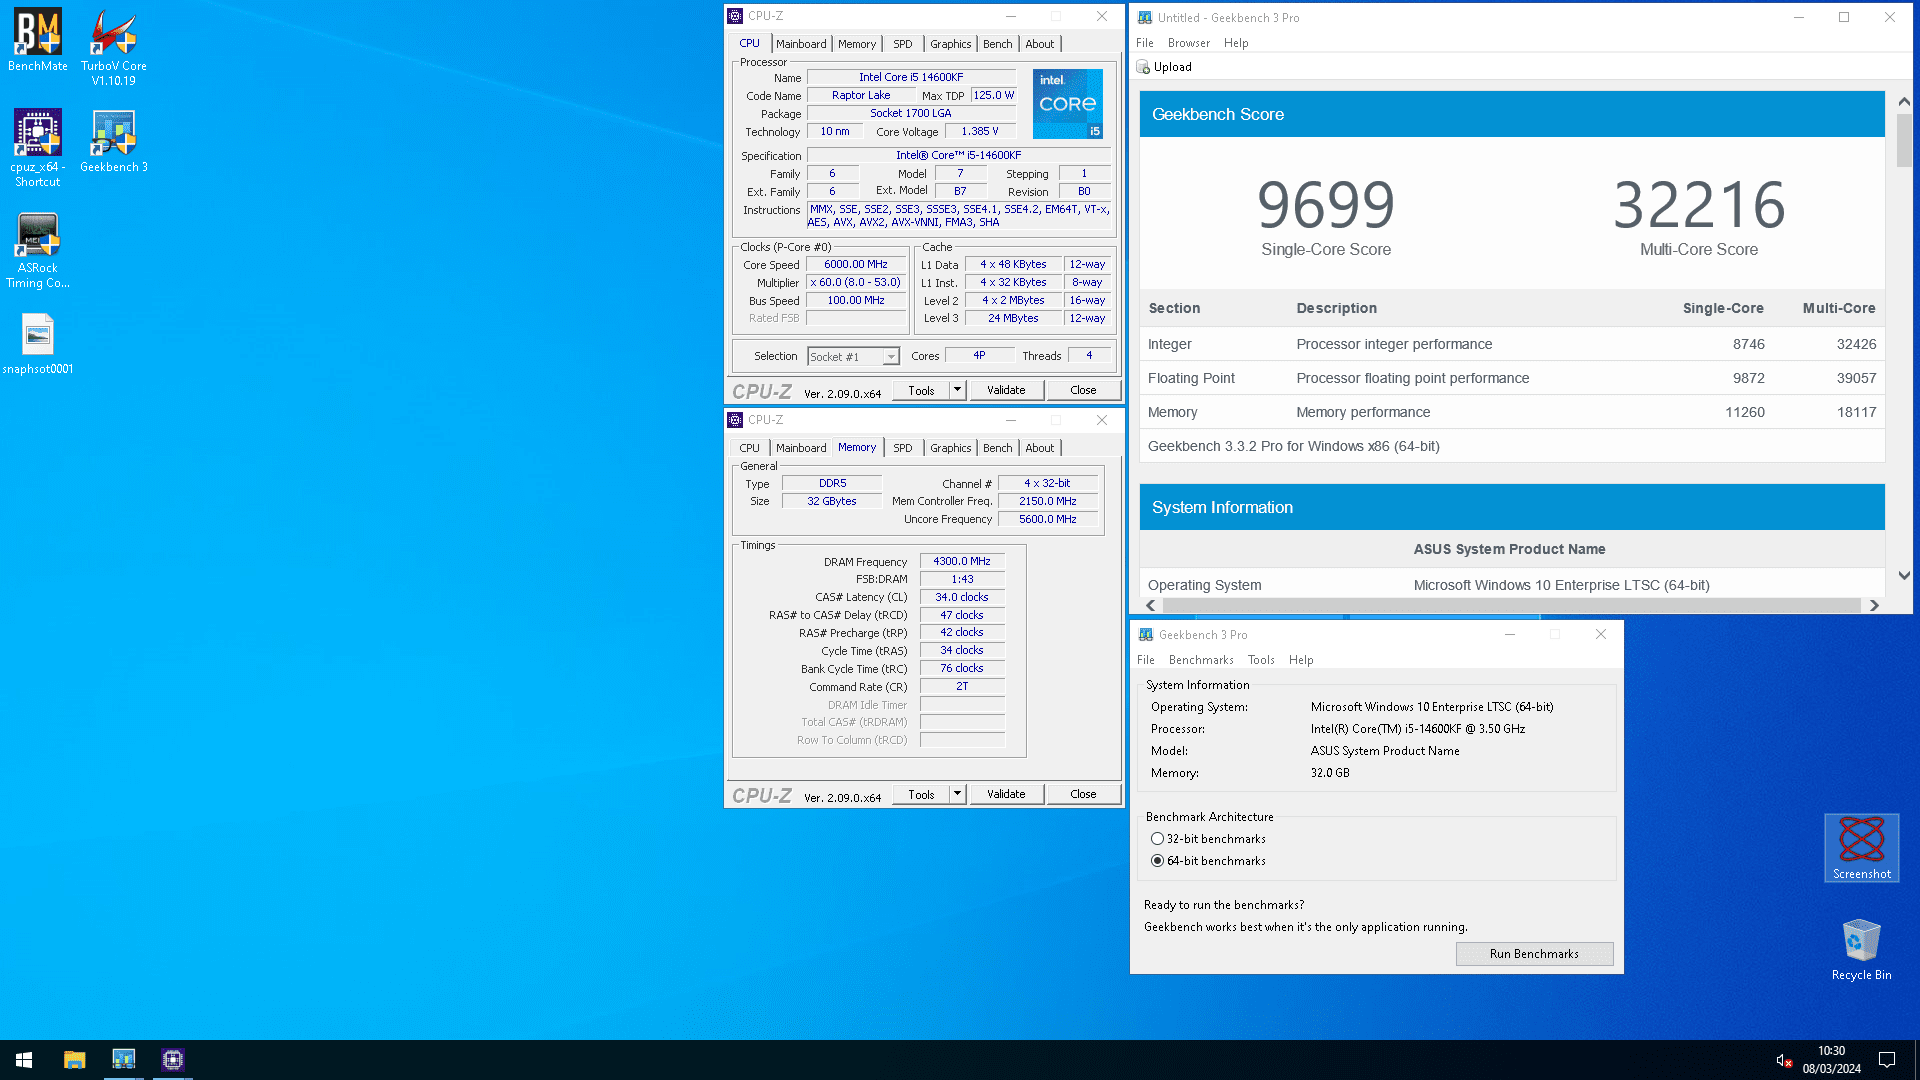The height and width of the screenshot is (1080, 1920).
Task: Switch to Memory tab in top CPU-Z
Action: click(x=857, y=44)
